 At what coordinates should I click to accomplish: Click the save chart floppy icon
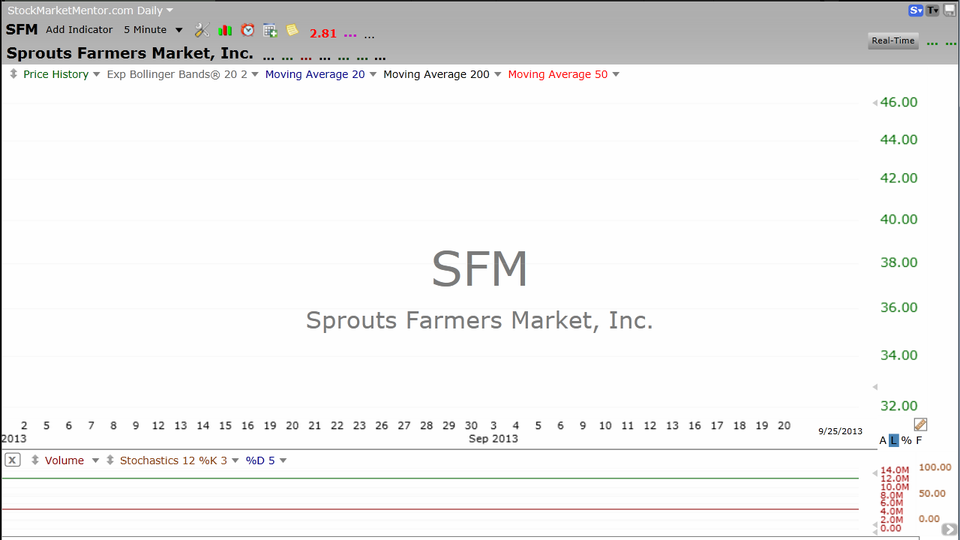click(x=950, y=10)
